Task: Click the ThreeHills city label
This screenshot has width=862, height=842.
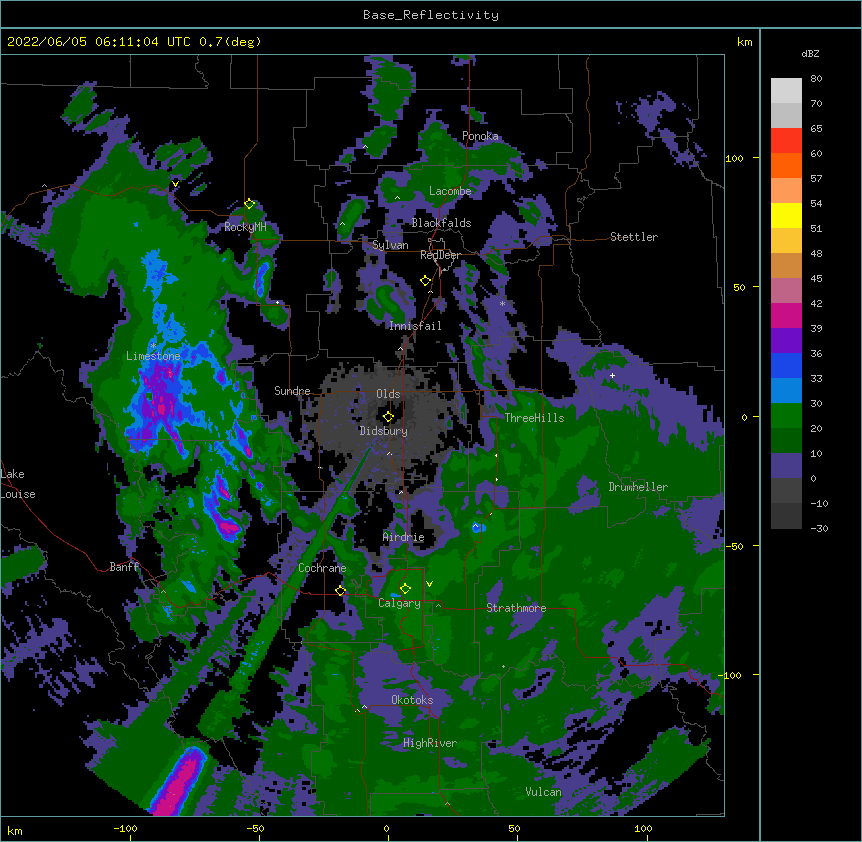Action: [x=534, y=418]
